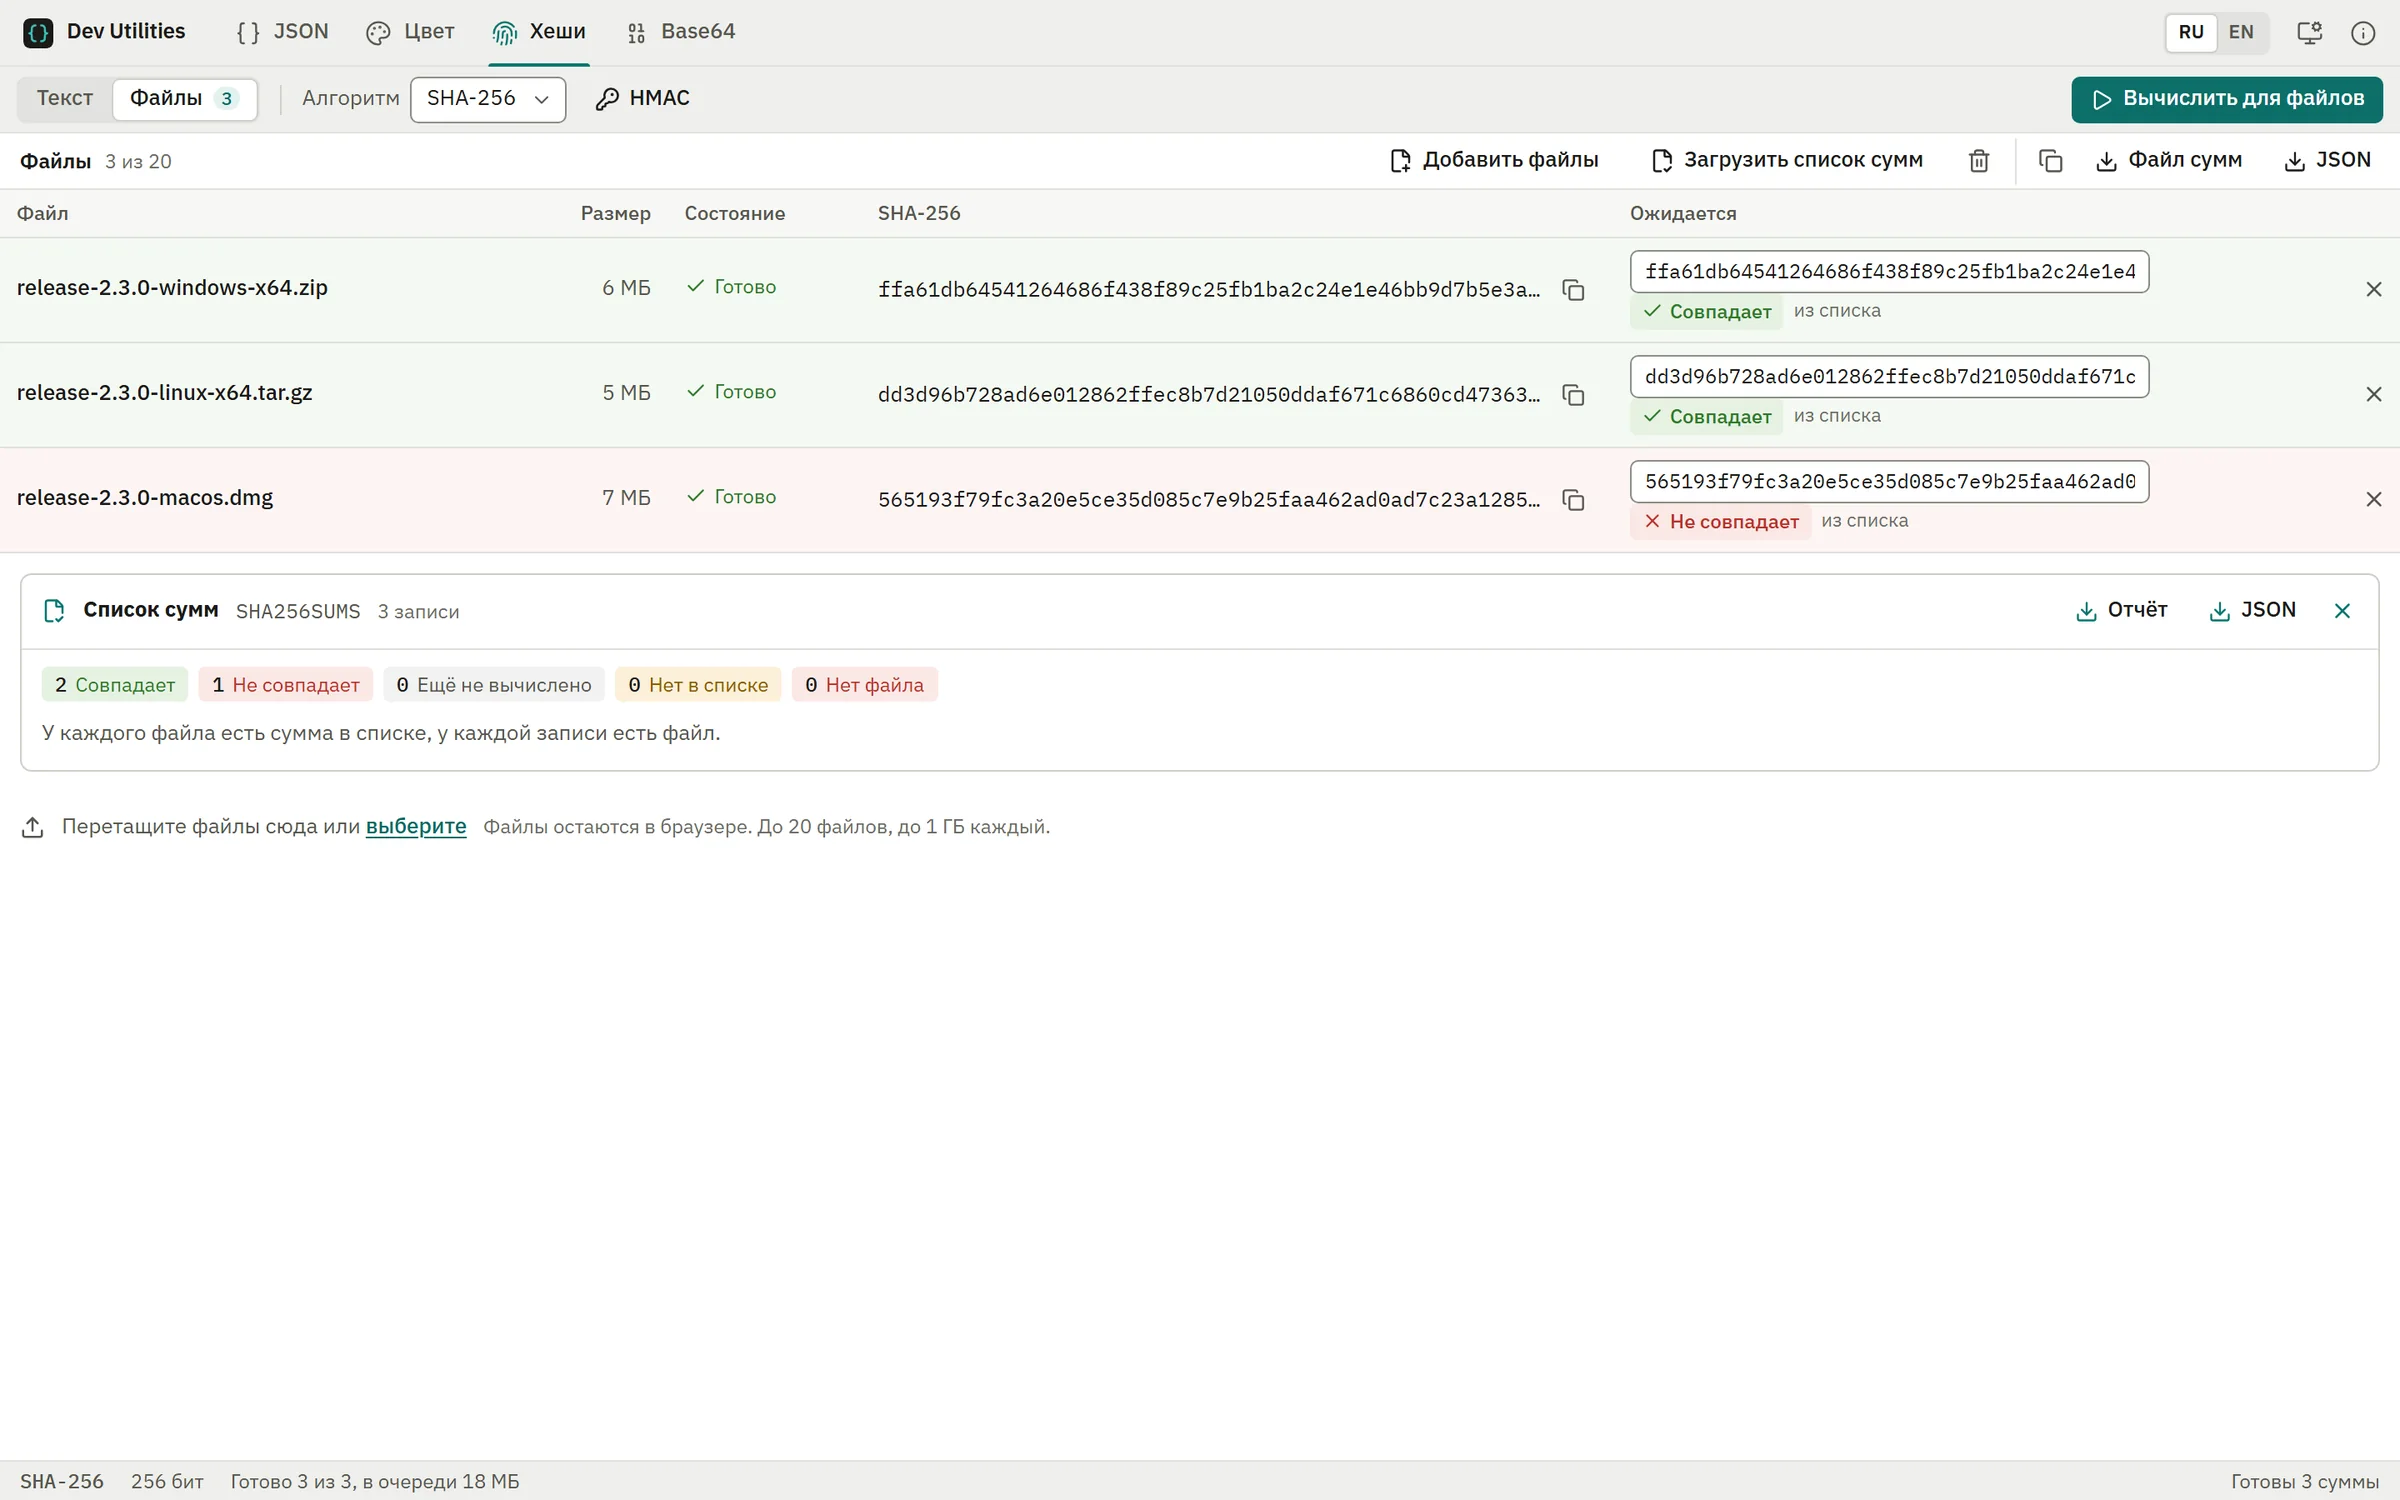Download Файл сумм
Screen dimensions: 2400x1500
(2168, 160)
